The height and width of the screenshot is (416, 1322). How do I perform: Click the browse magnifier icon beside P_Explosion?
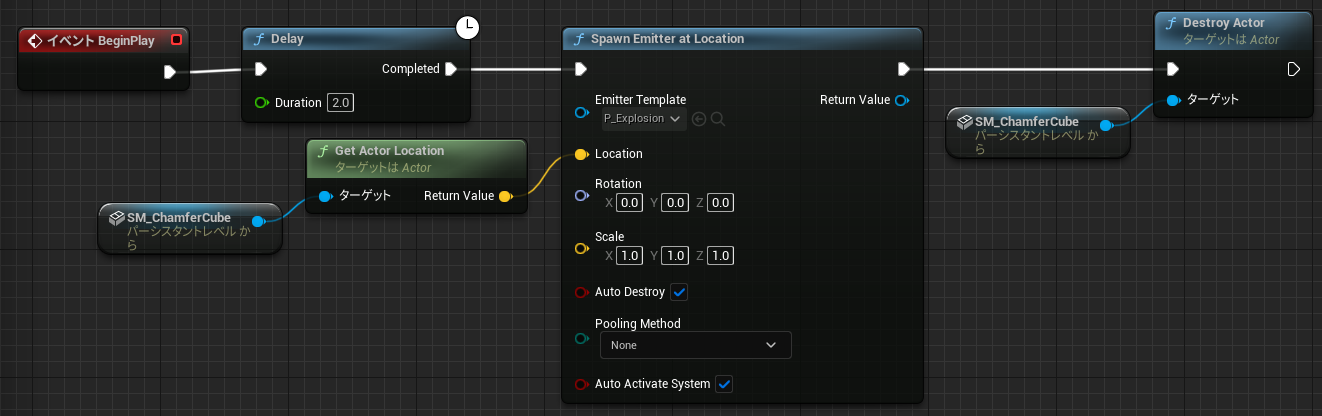point(717,119)
